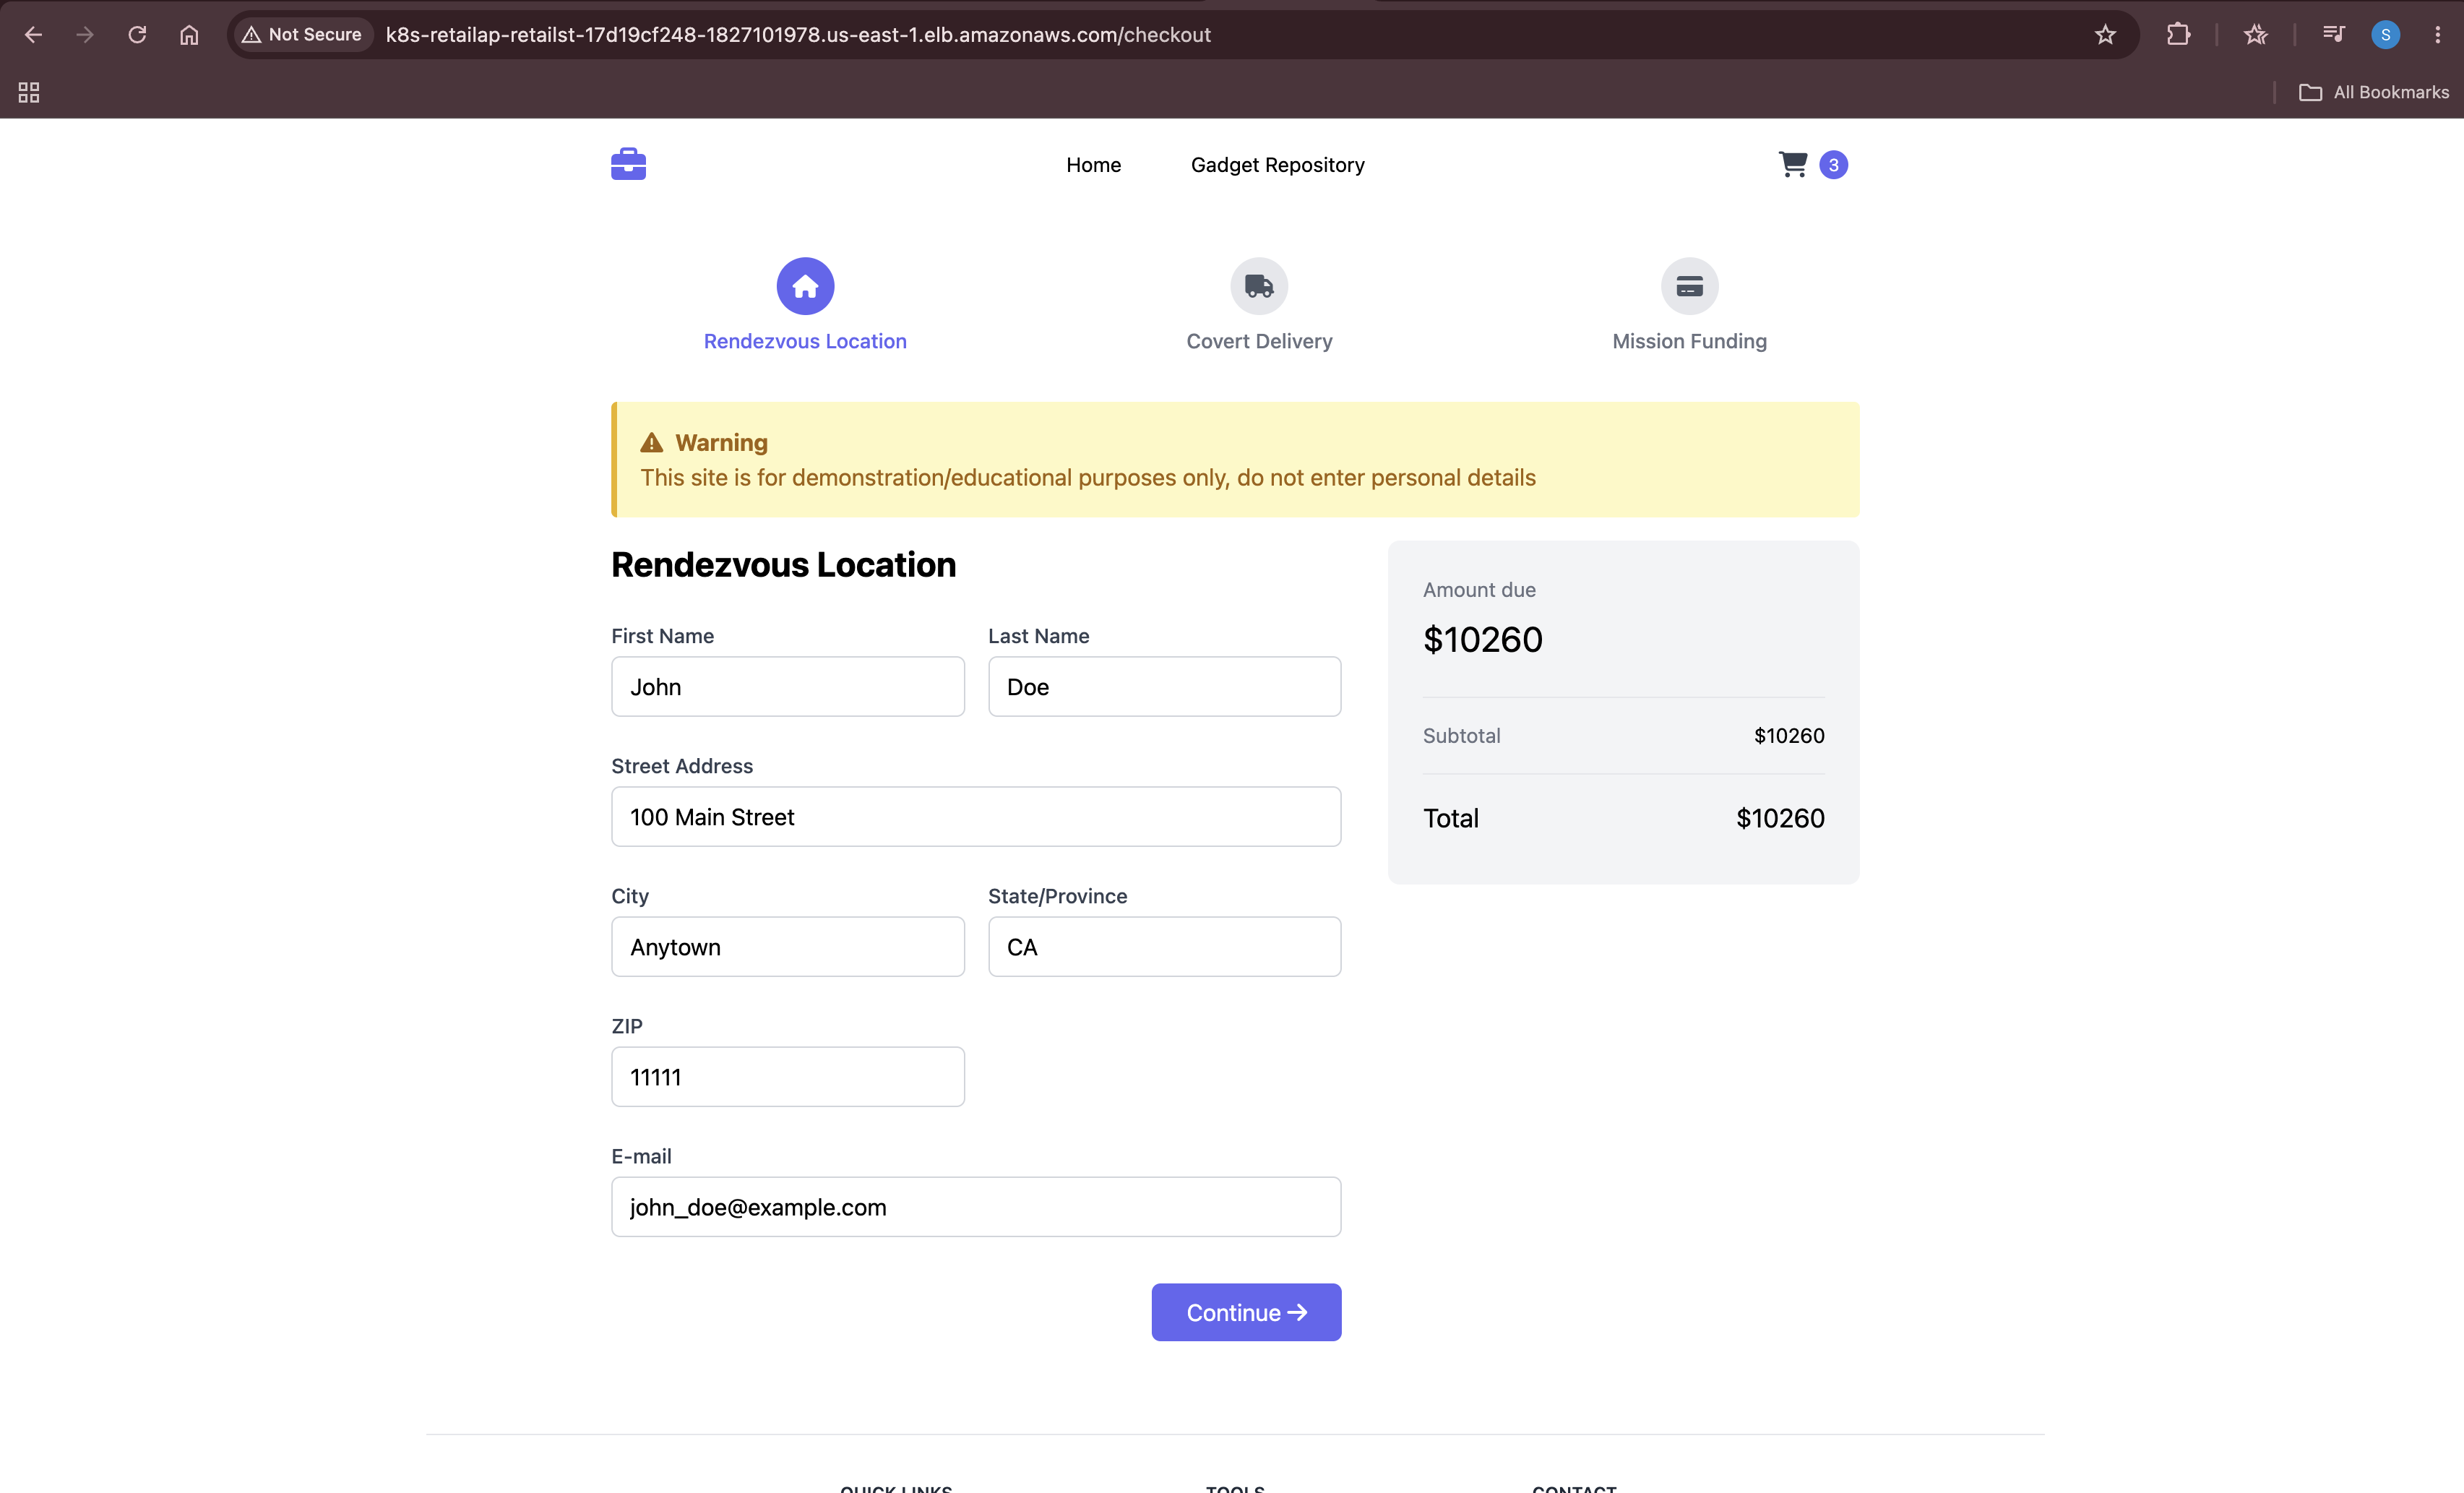Select the Mission Funding card icon

[x=1689, y=286]
